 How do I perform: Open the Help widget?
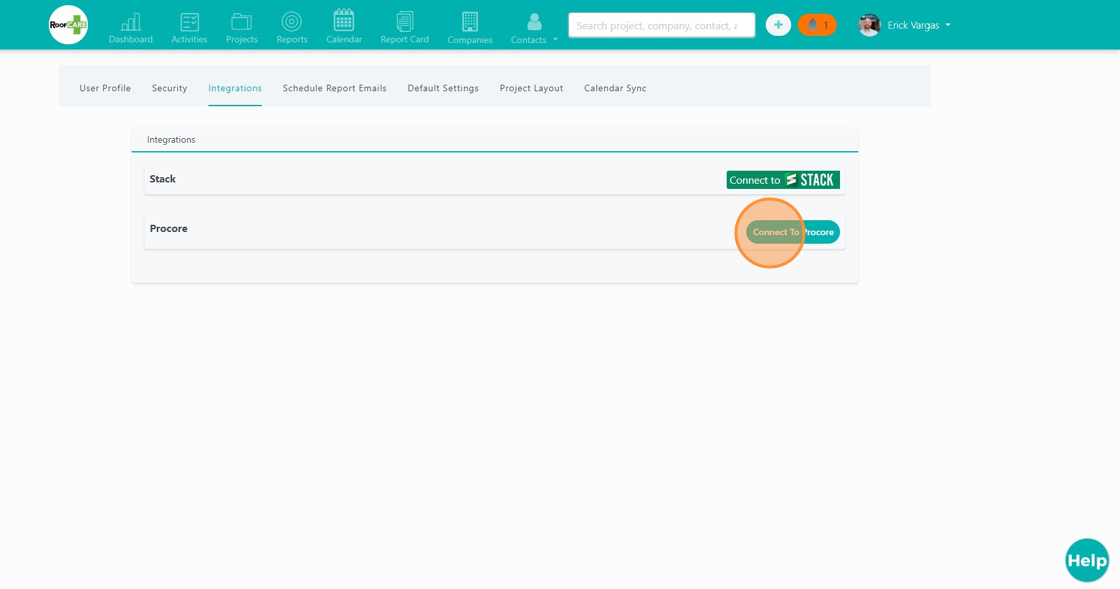click(x=1087, y=560)
